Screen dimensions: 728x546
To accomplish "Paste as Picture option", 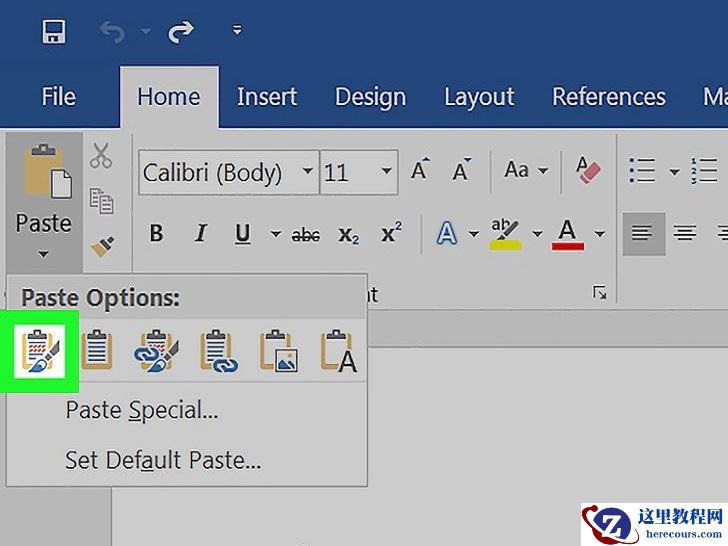I will tap(277, 352).
